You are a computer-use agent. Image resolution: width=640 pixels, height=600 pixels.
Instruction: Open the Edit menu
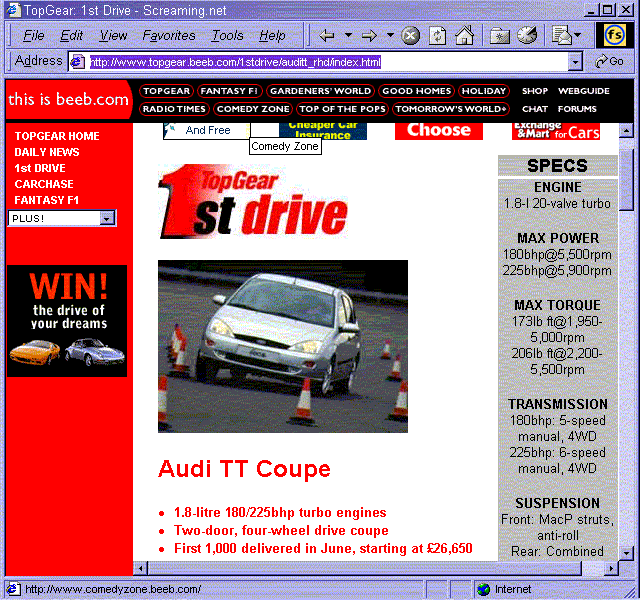(71, 36)
